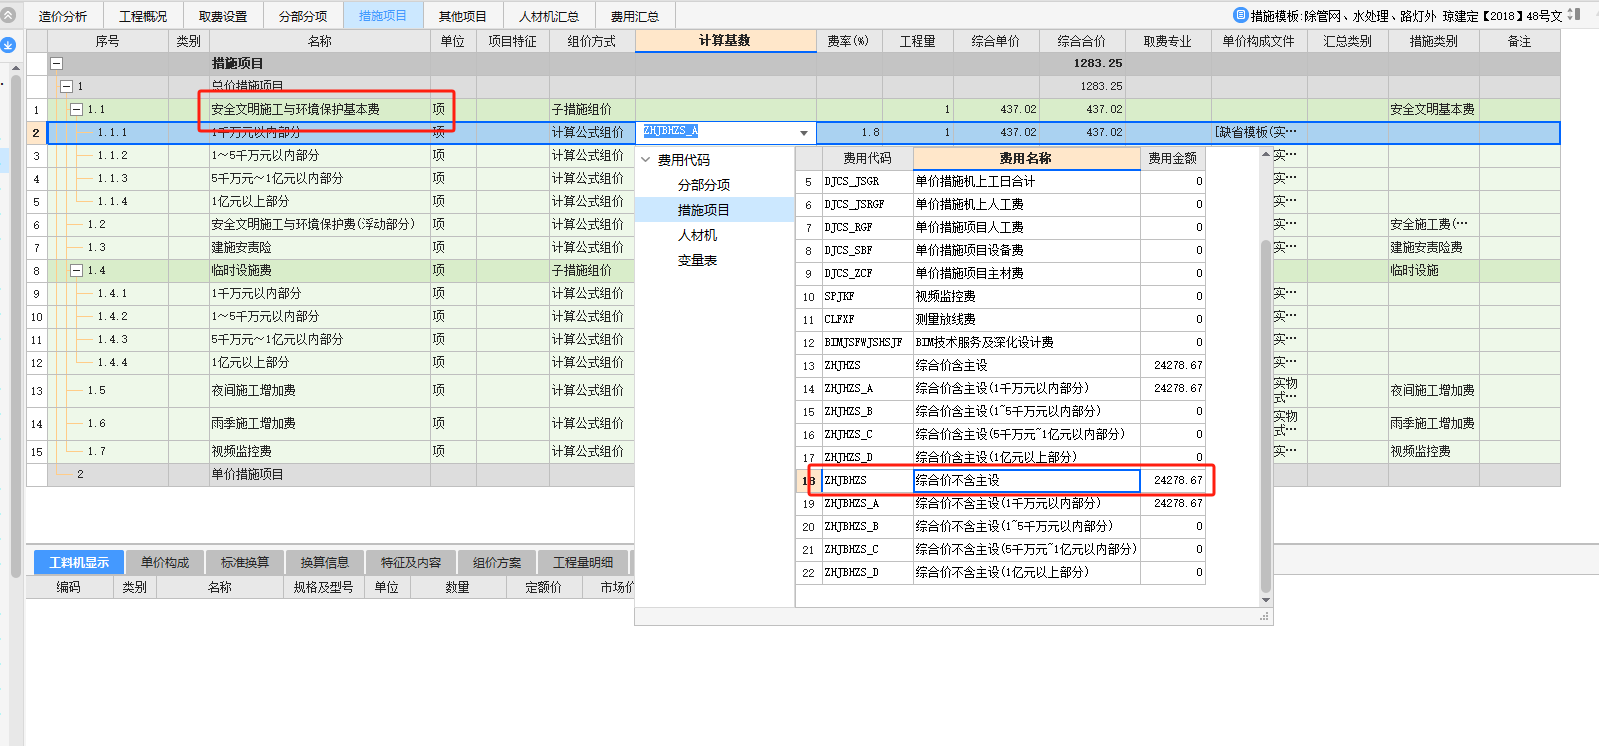The width and height of the screenshot is (1599, 746).
Task: Open the 特征及内容 bottom tab
Action: pos(411,562)
